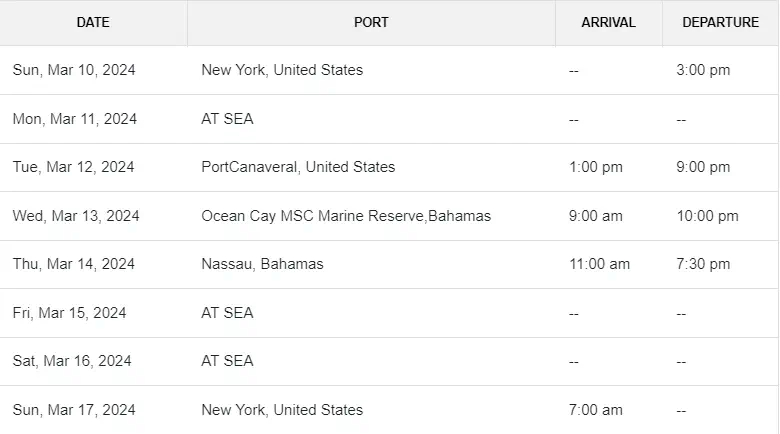Click the 7:00 am arrival time

tap(595, 410)
